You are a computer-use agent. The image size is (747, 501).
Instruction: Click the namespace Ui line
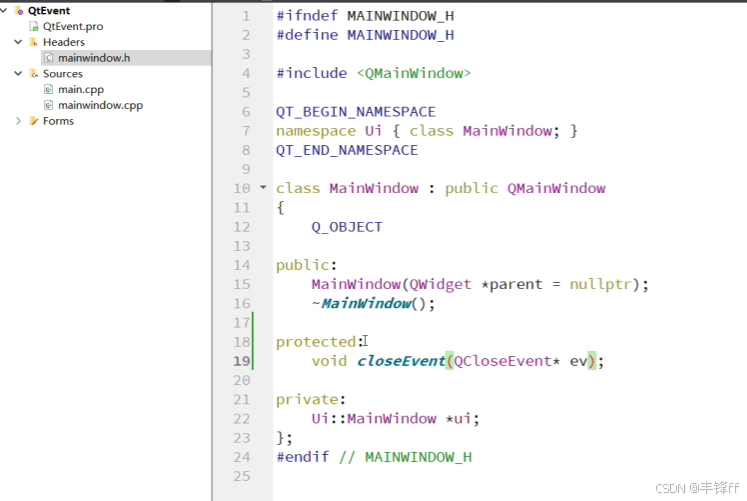point(426,131)
